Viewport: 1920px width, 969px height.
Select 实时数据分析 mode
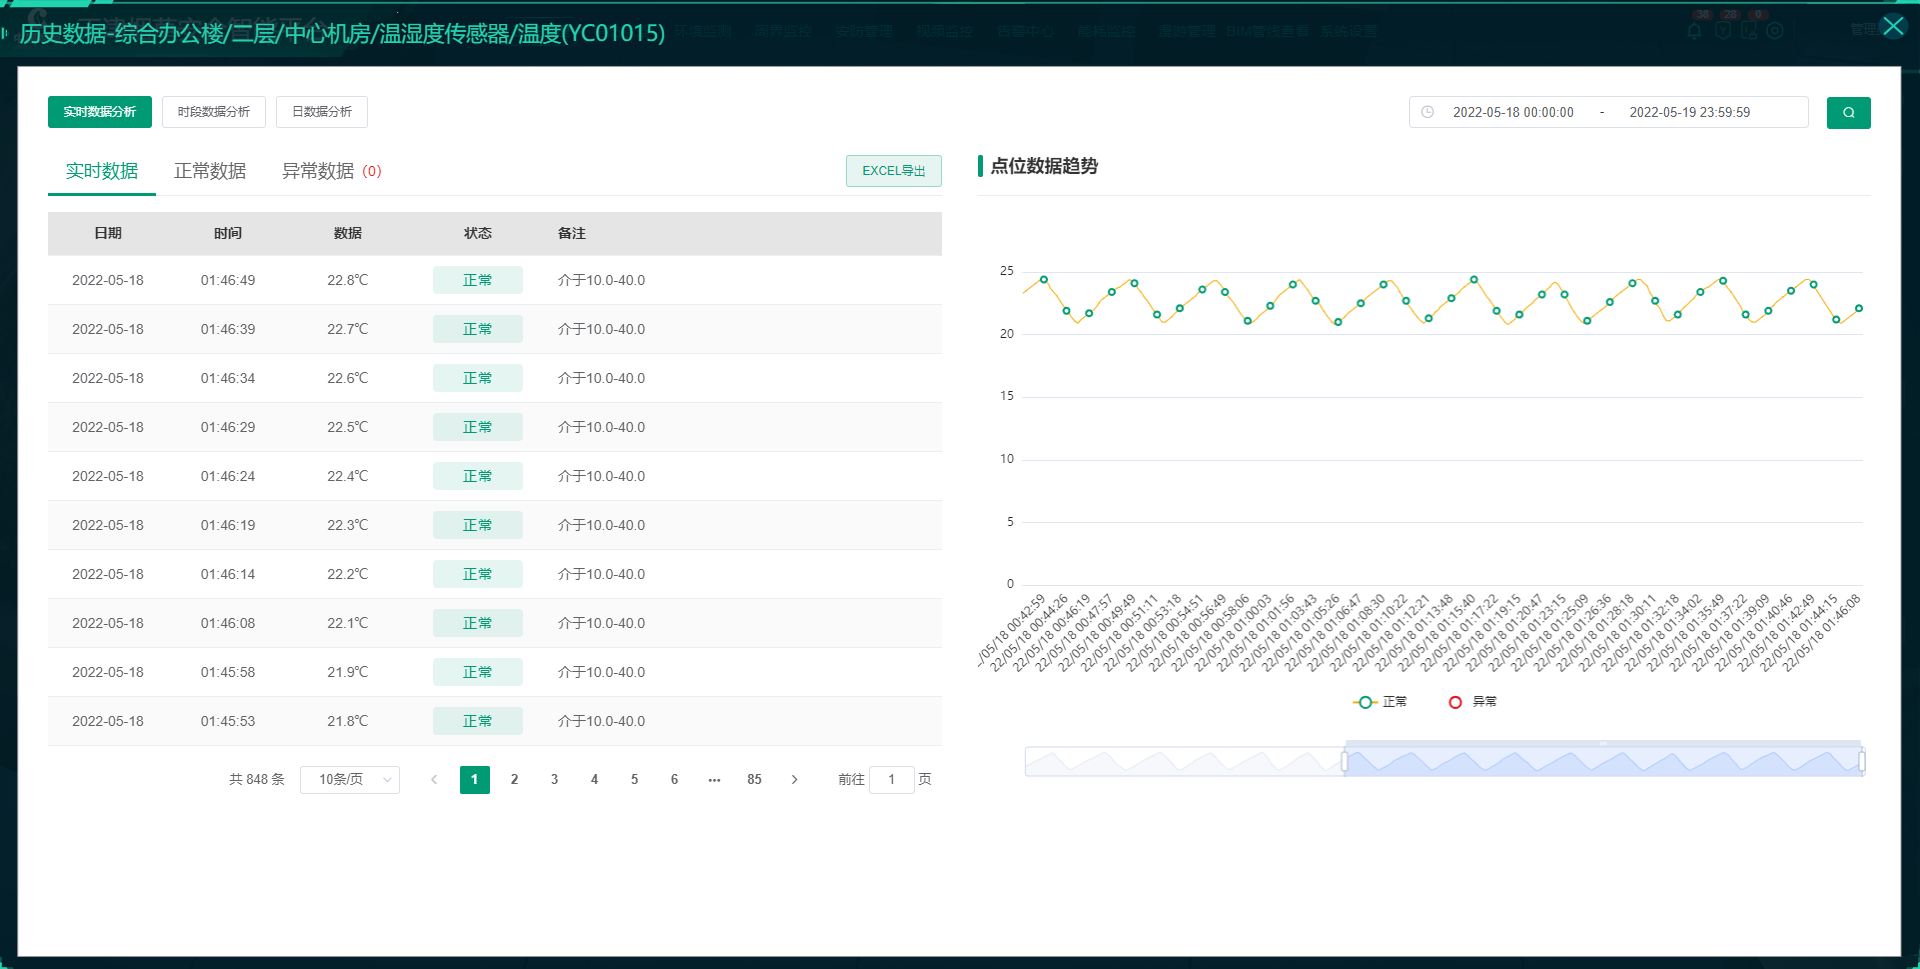tap(100, 112)
